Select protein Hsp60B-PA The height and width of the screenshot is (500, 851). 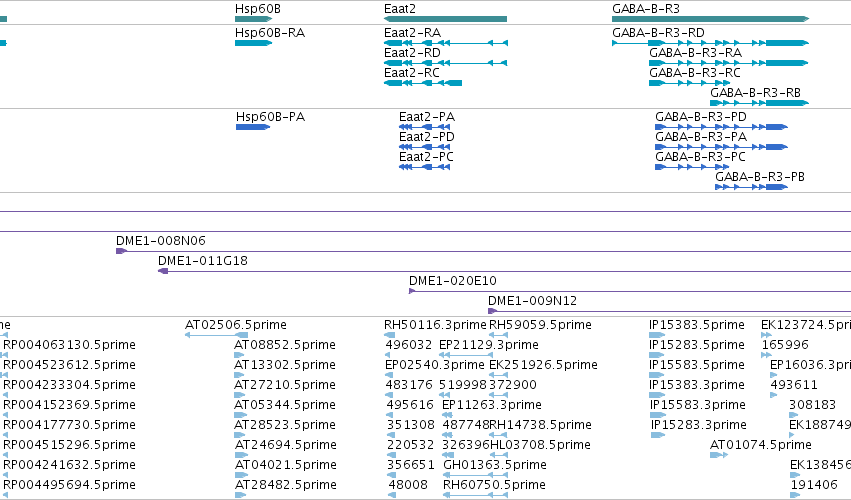tap(270, 117)
